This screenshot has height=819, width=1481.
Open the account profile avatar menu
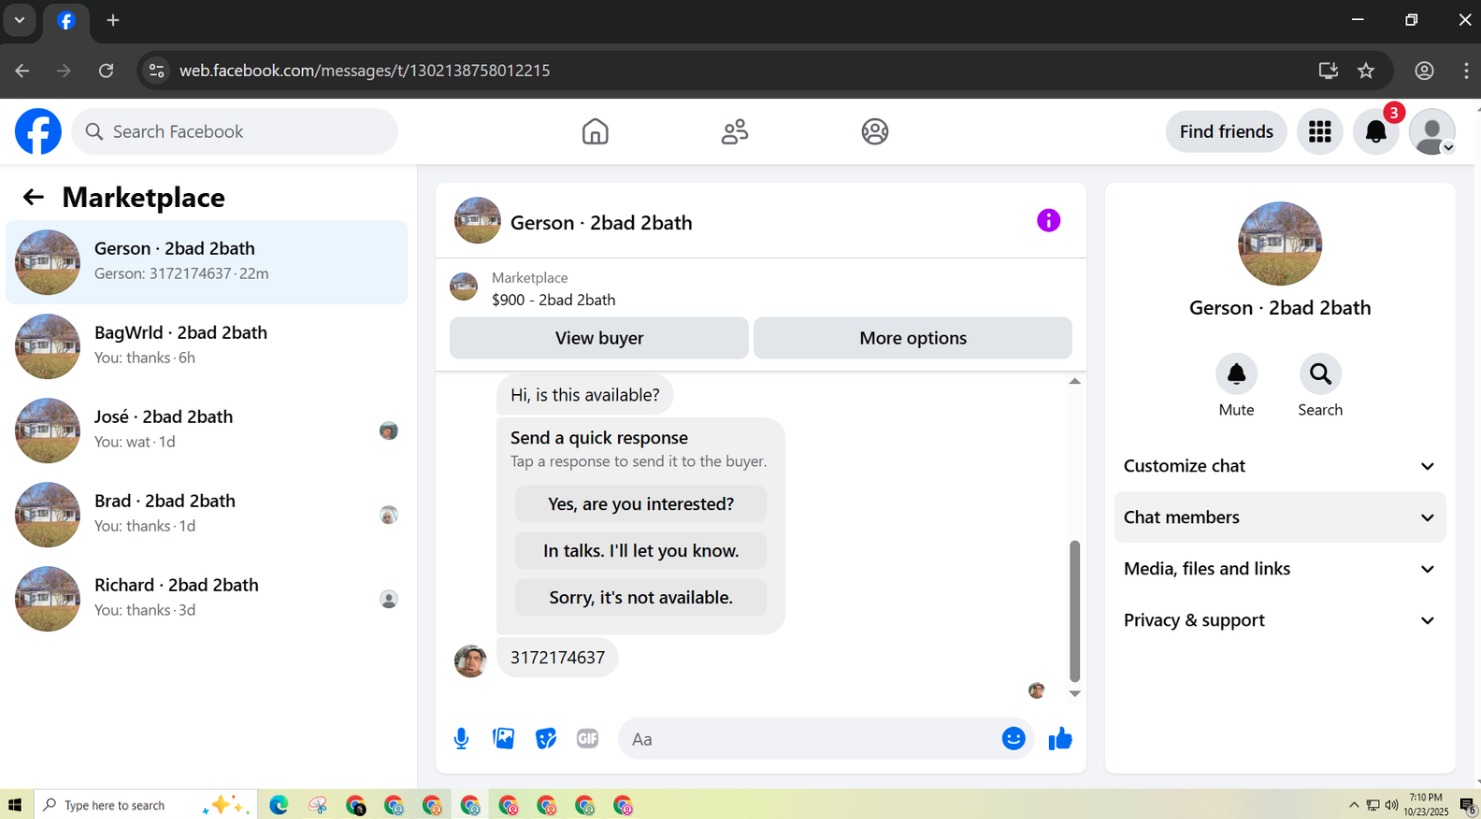(1432, 131)
